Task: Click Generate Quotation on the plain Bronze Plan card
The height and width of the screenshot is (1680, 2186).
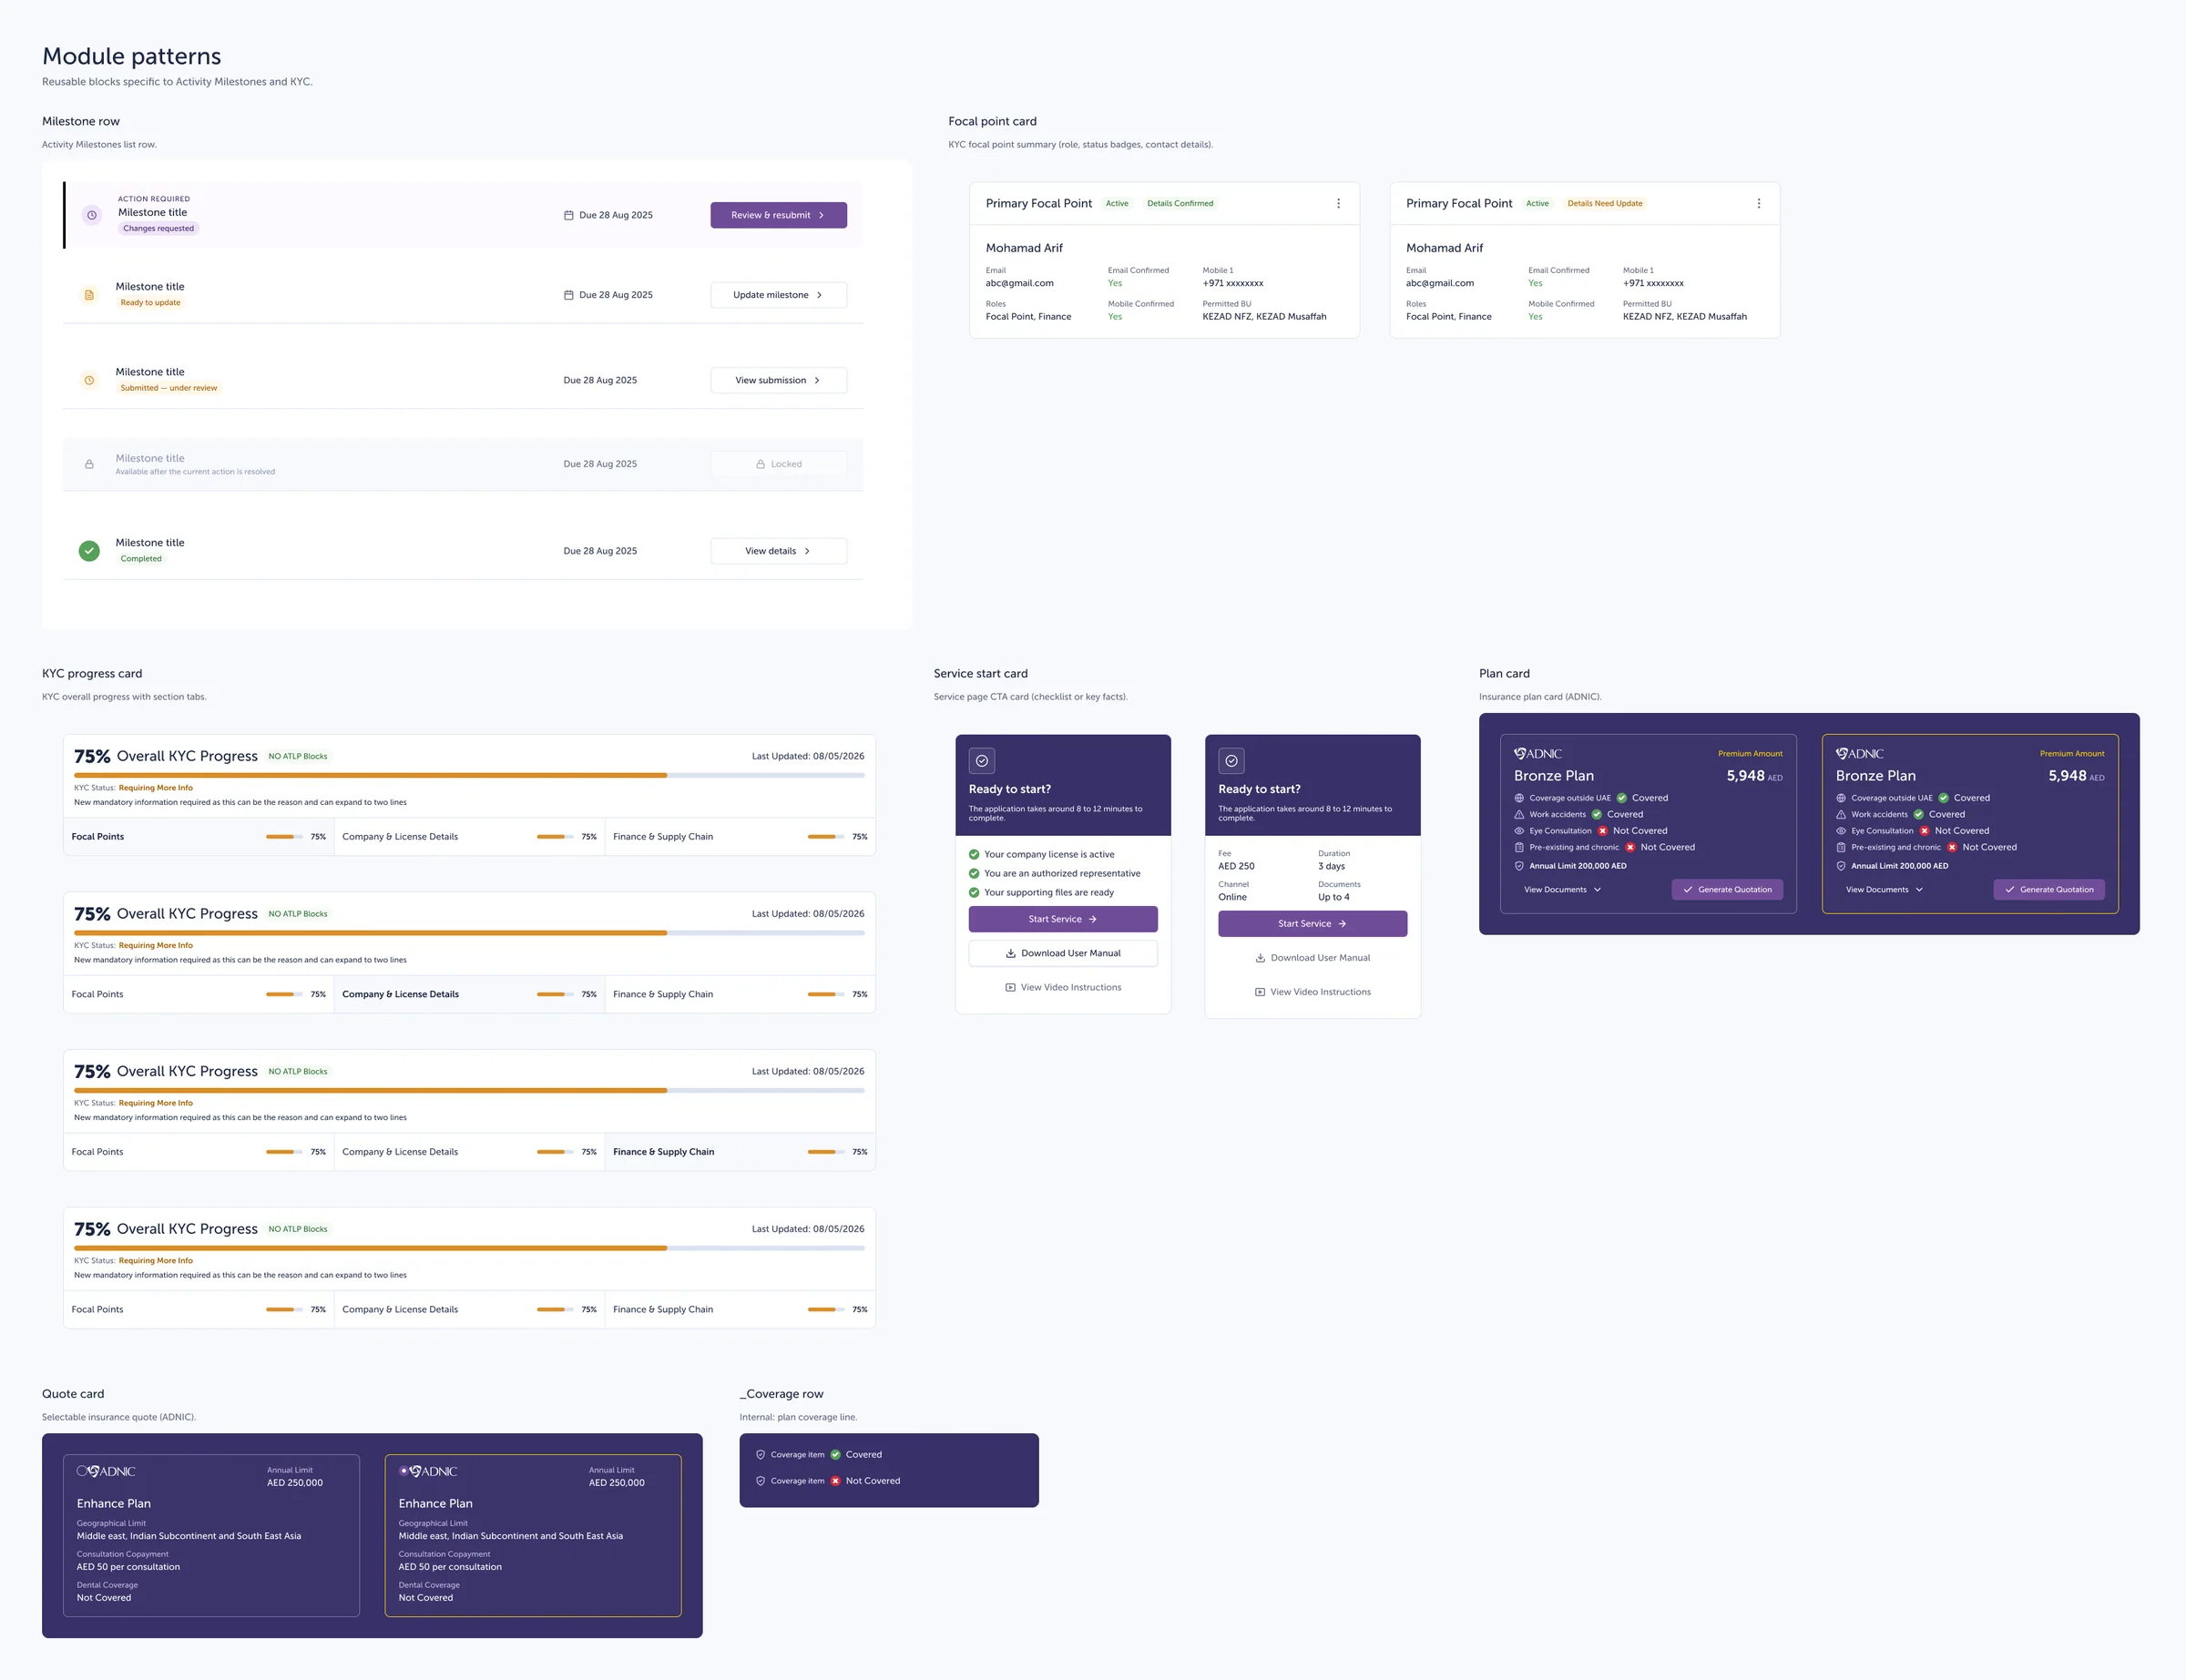Action: 1727,890
